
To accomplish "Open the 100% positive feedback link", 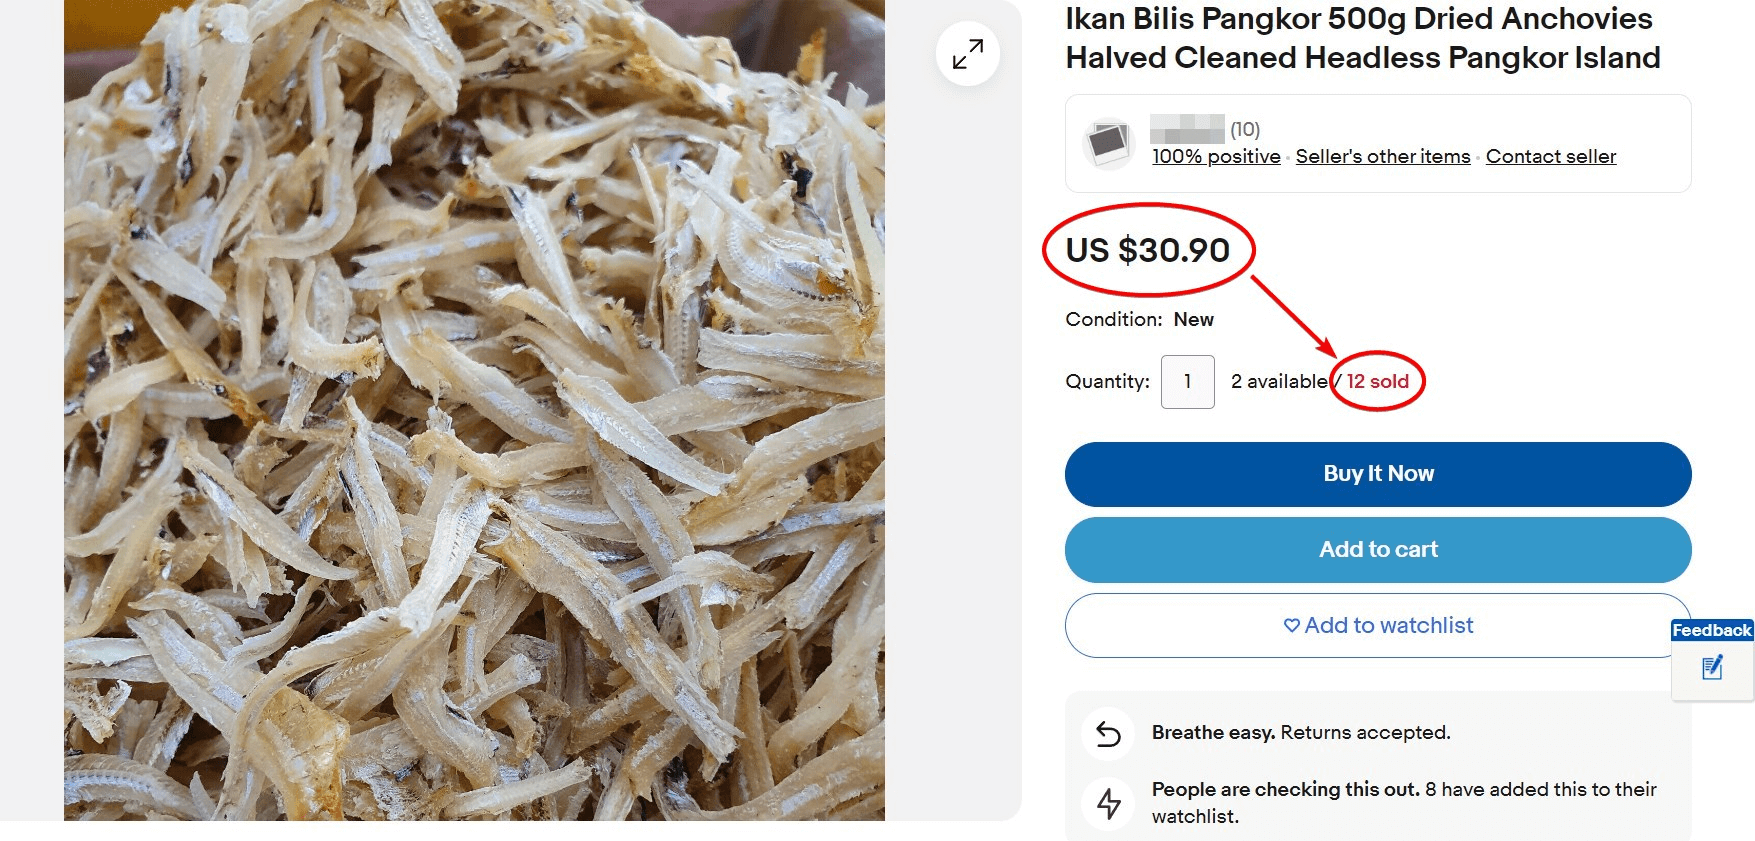I will click(x=1216, y=157).
